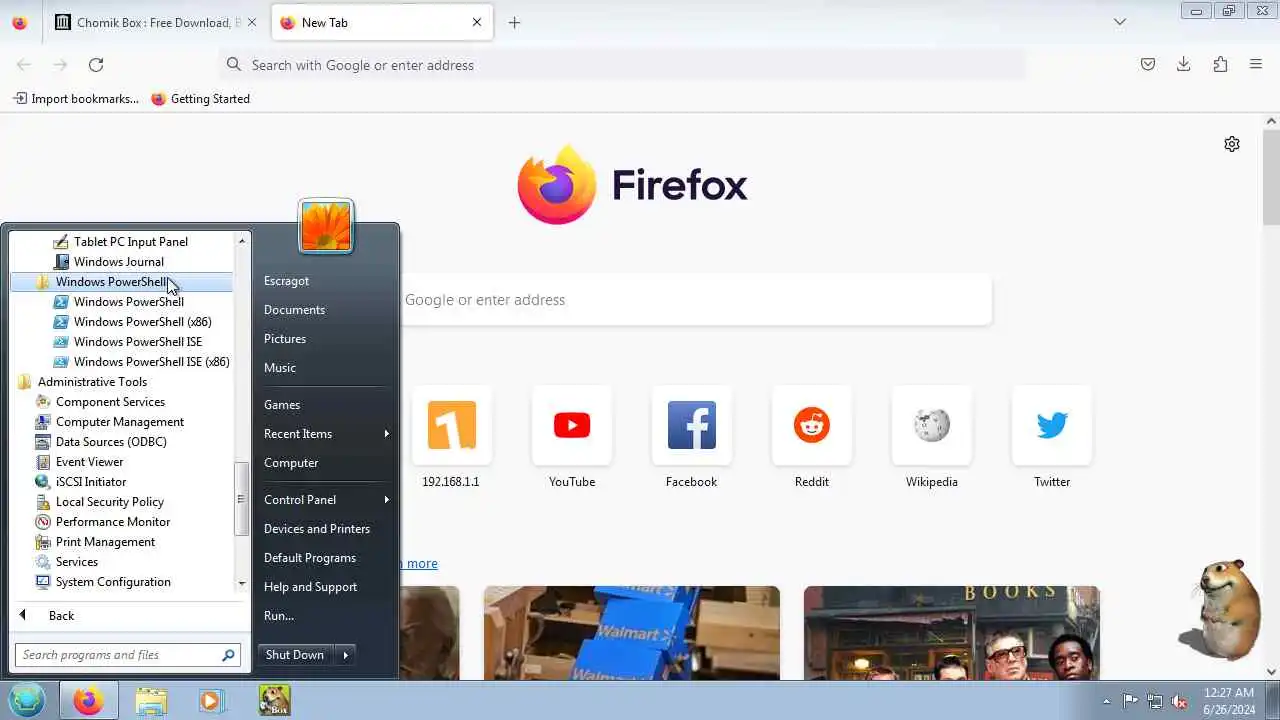Viewport: 1280px width, 720px height.
Task: Open Local Security Policy
Action: point(109,502)
